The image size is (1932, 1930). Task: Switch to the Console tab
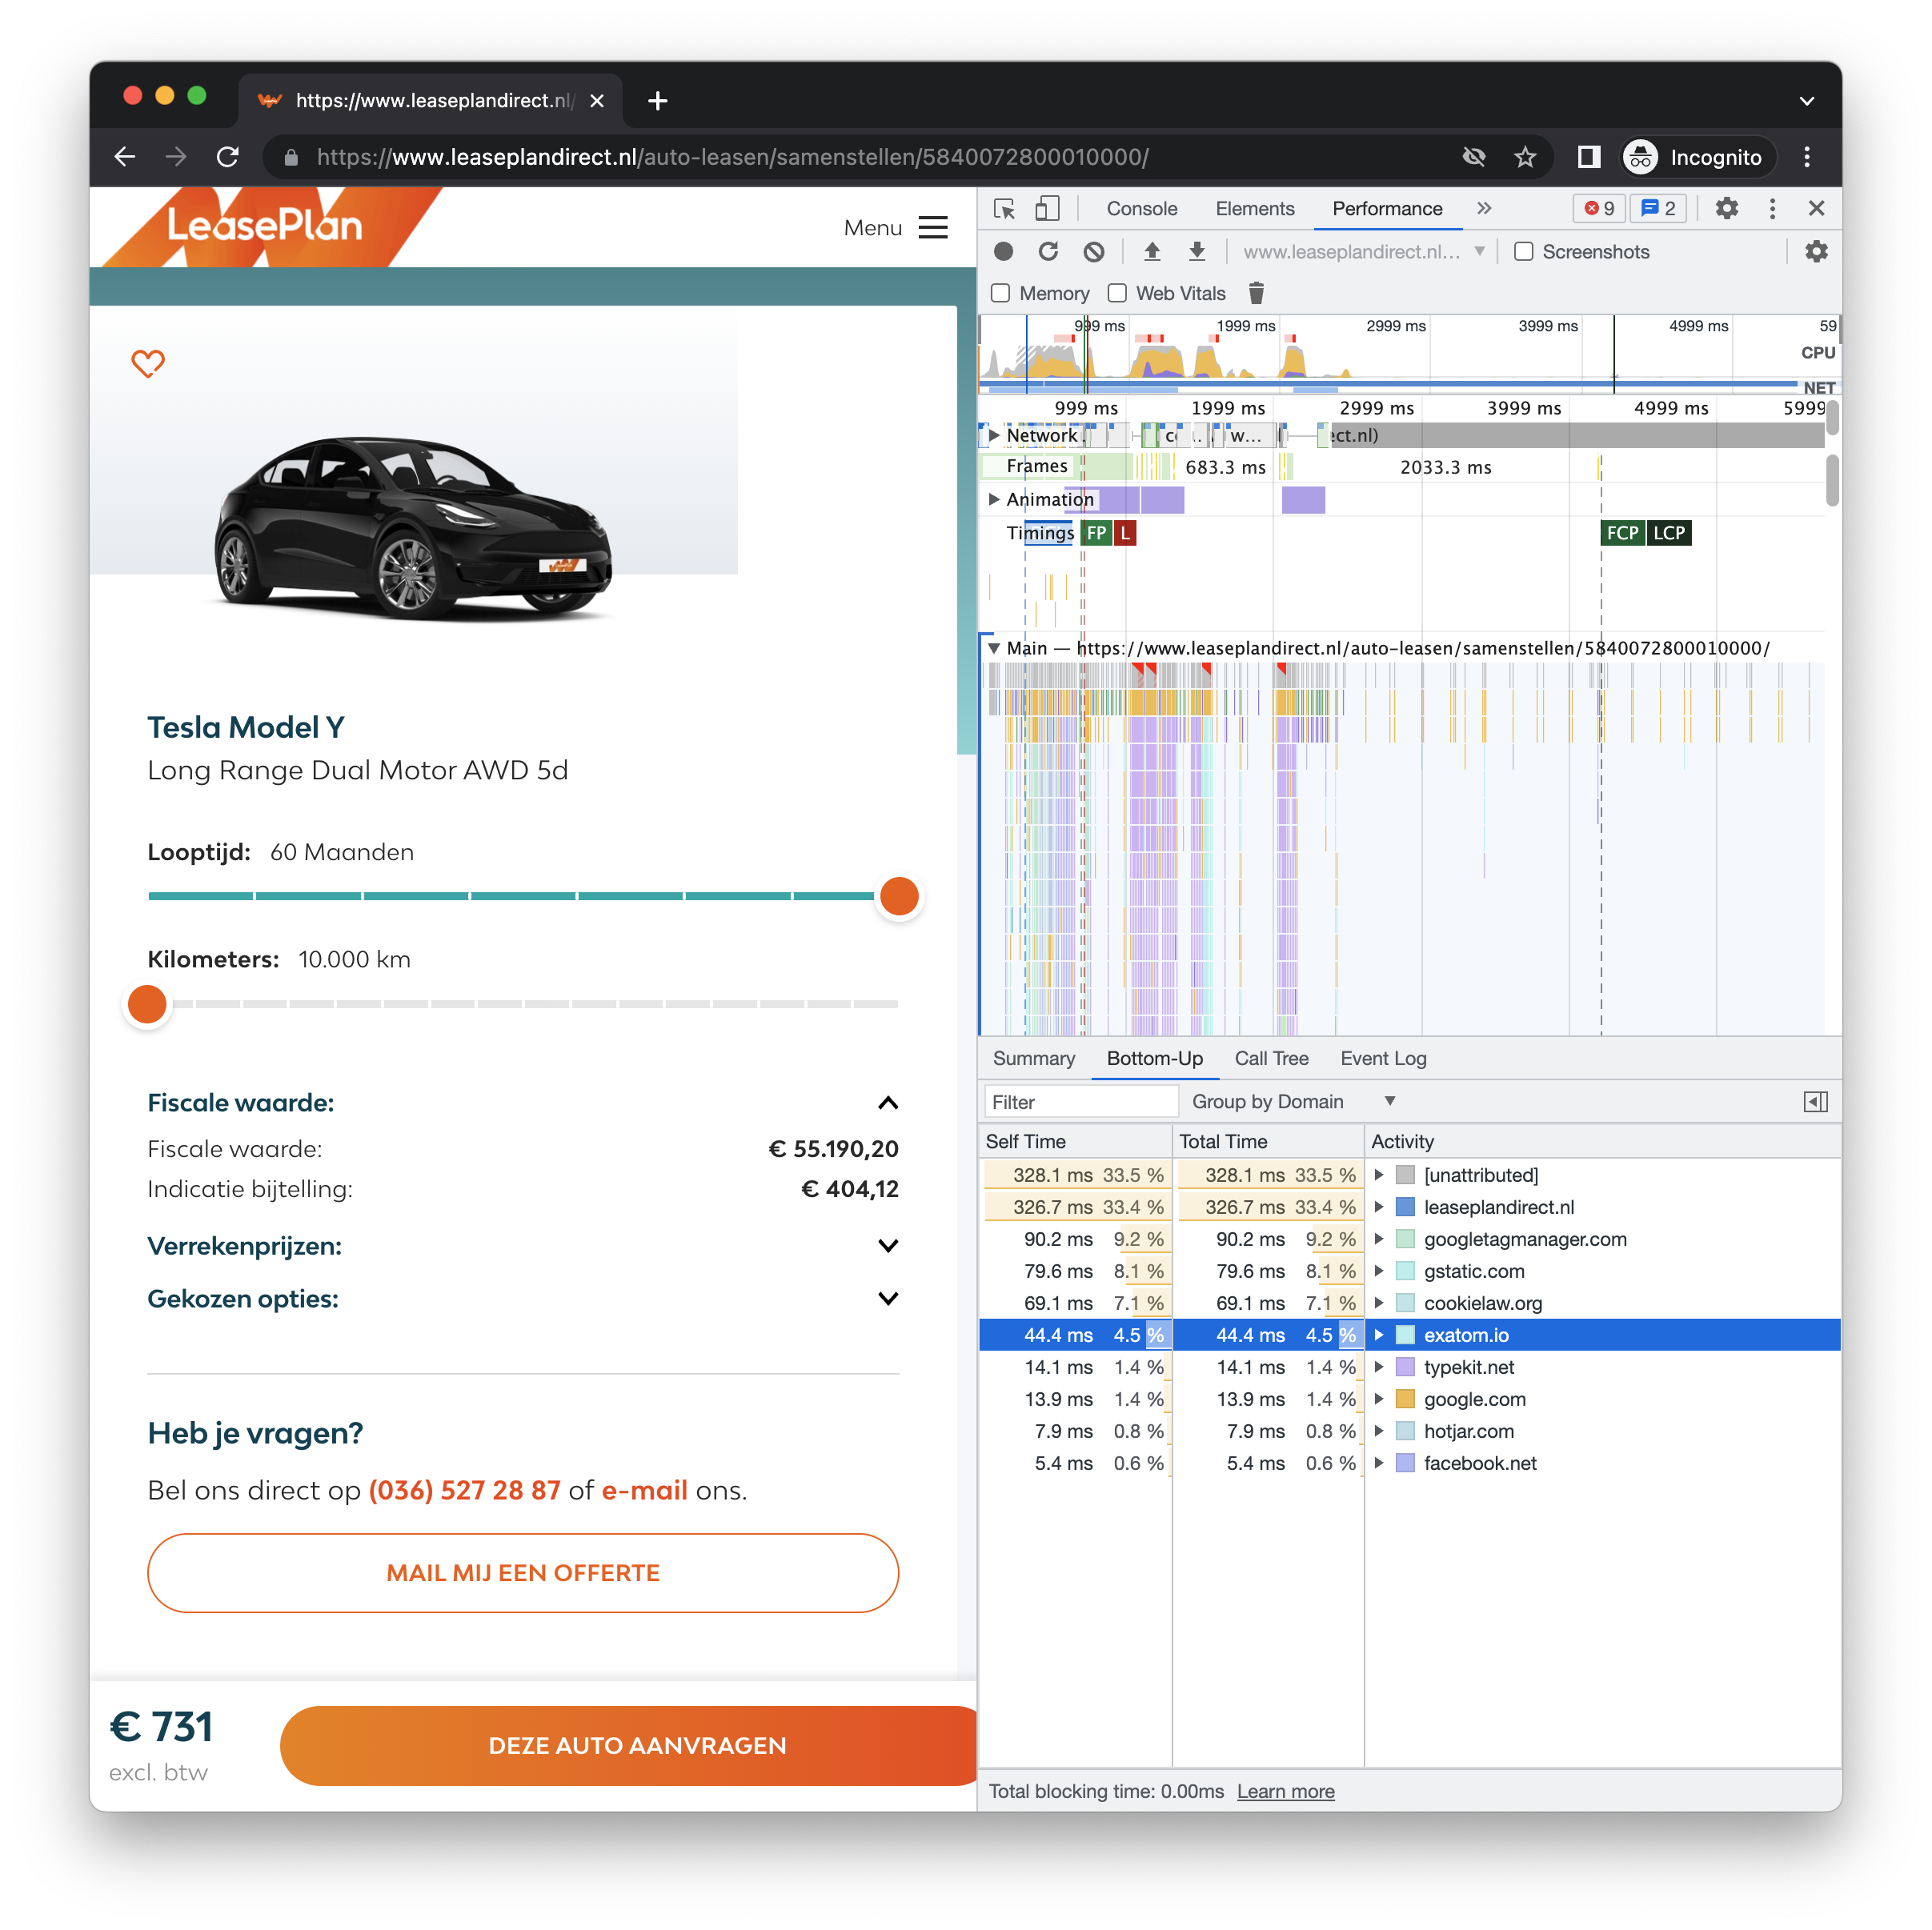click(1141, 208)
